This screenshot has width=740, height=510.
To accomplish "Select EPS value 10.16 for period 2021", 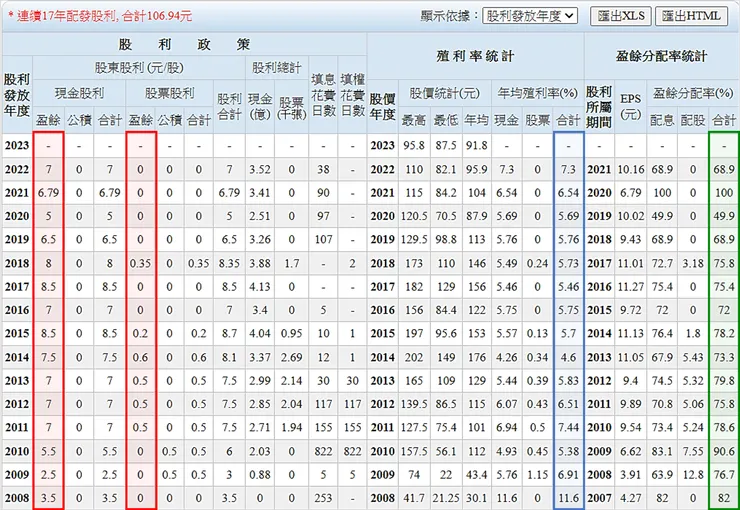I will 631,169.
